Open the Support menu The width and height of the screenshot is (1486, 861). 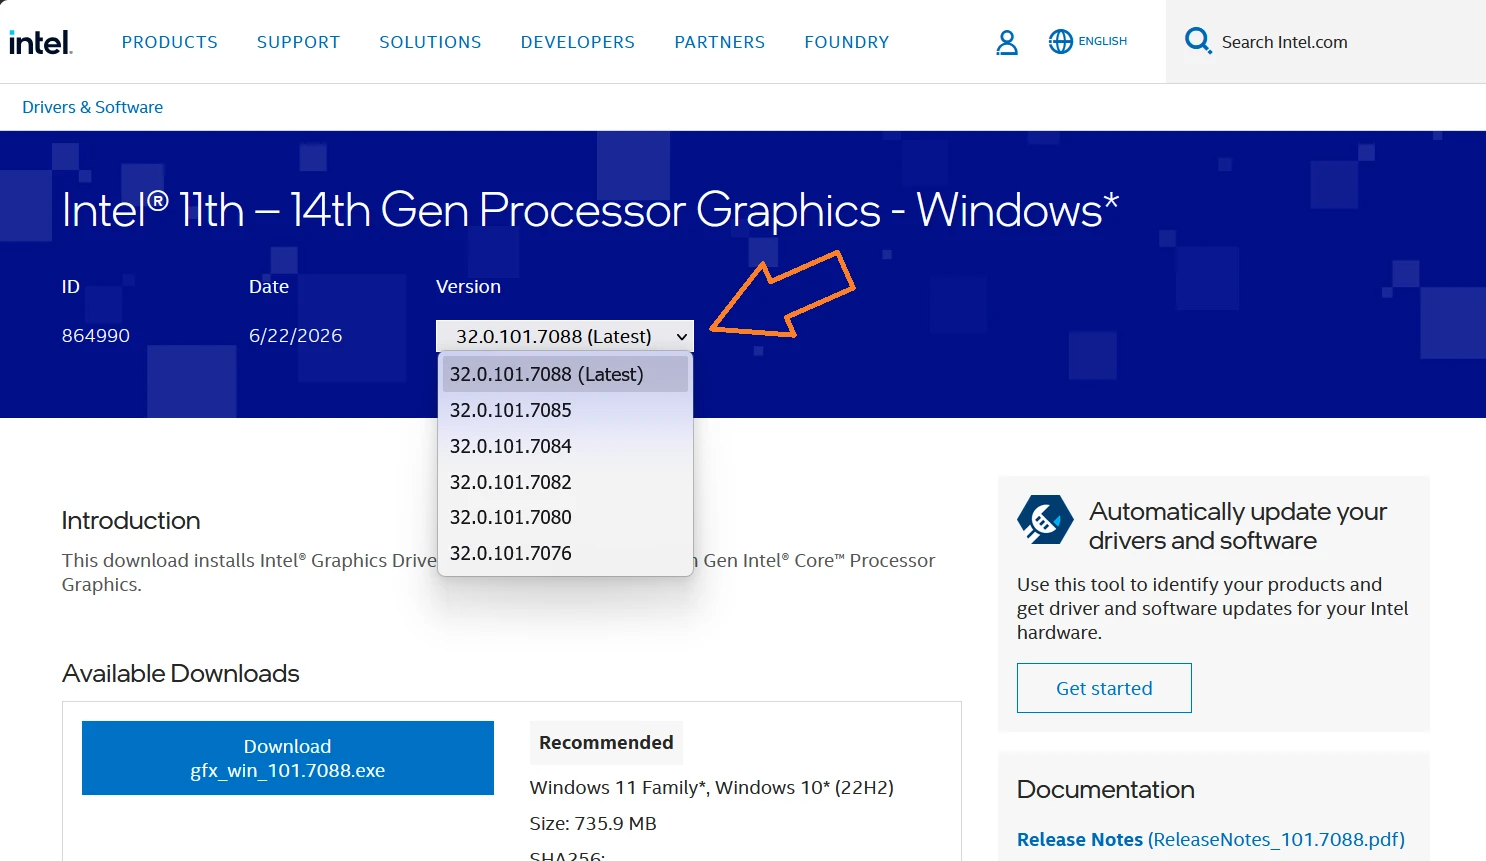tap(298, 42)
